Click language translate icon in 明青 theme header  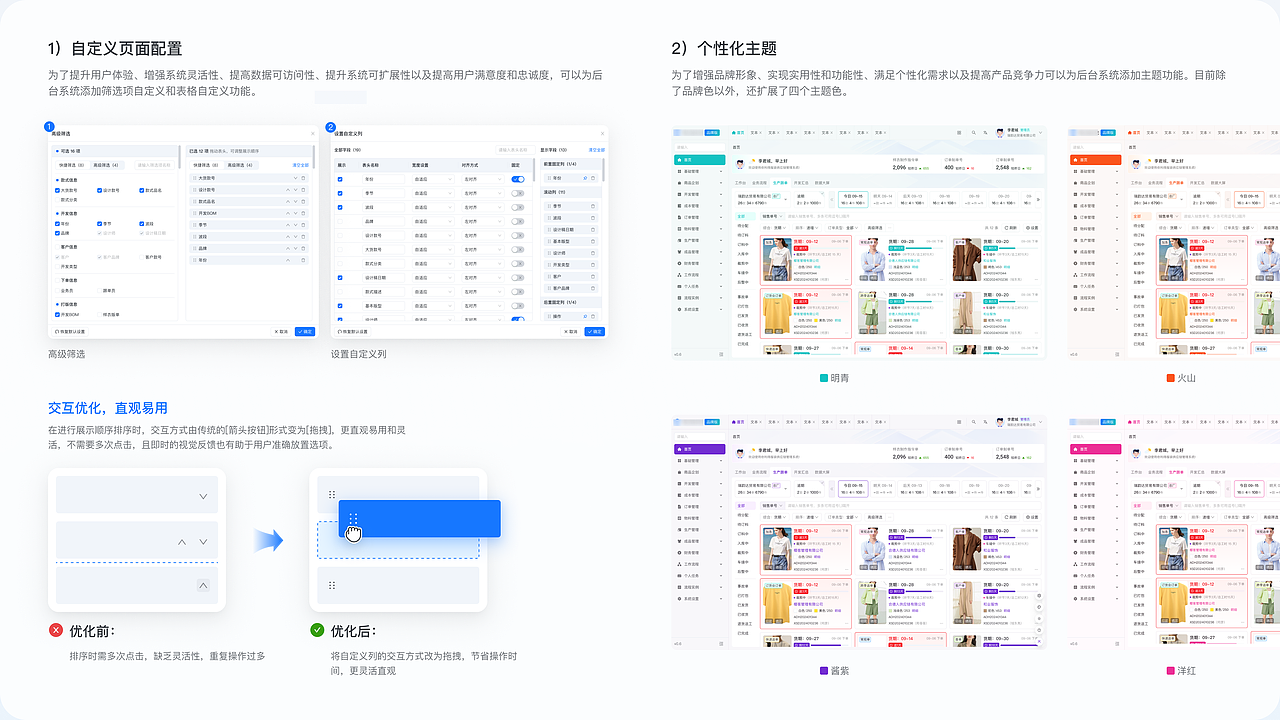point(985,133)
